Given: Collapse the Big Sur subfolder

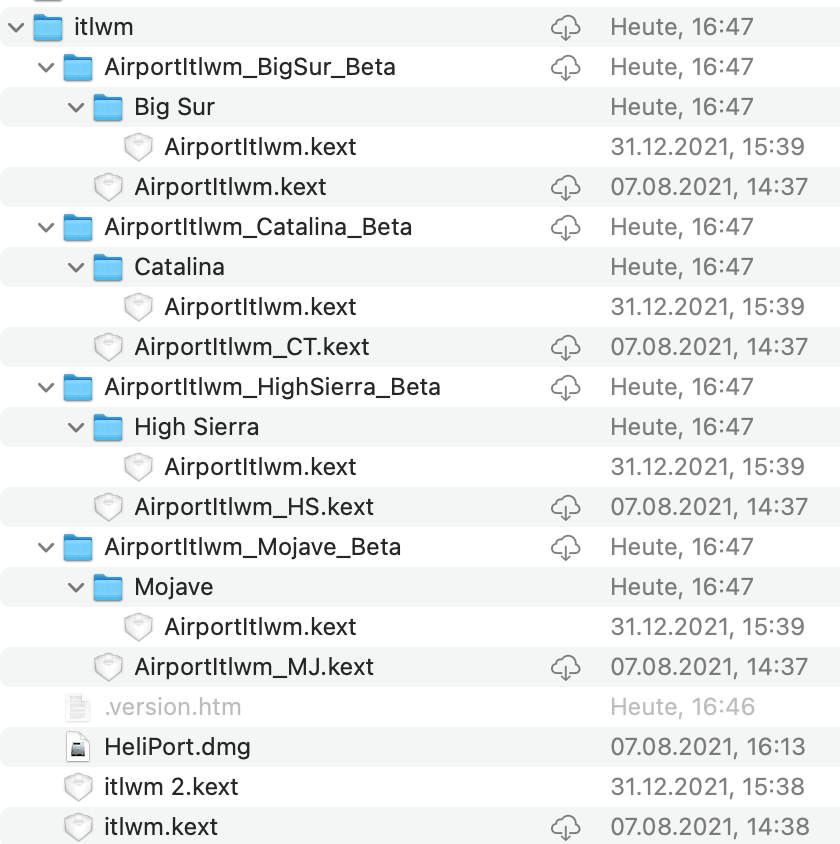Looking at the screenshot, I should (x=76, y=107).
